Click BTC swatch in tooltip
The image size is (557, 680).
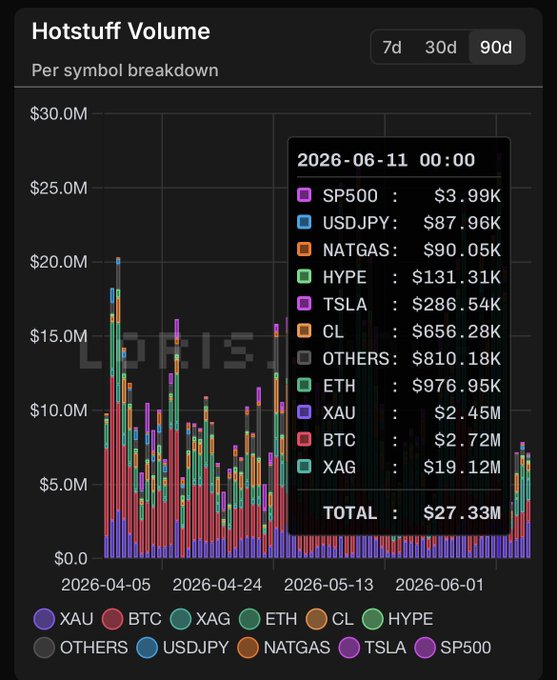304,439
